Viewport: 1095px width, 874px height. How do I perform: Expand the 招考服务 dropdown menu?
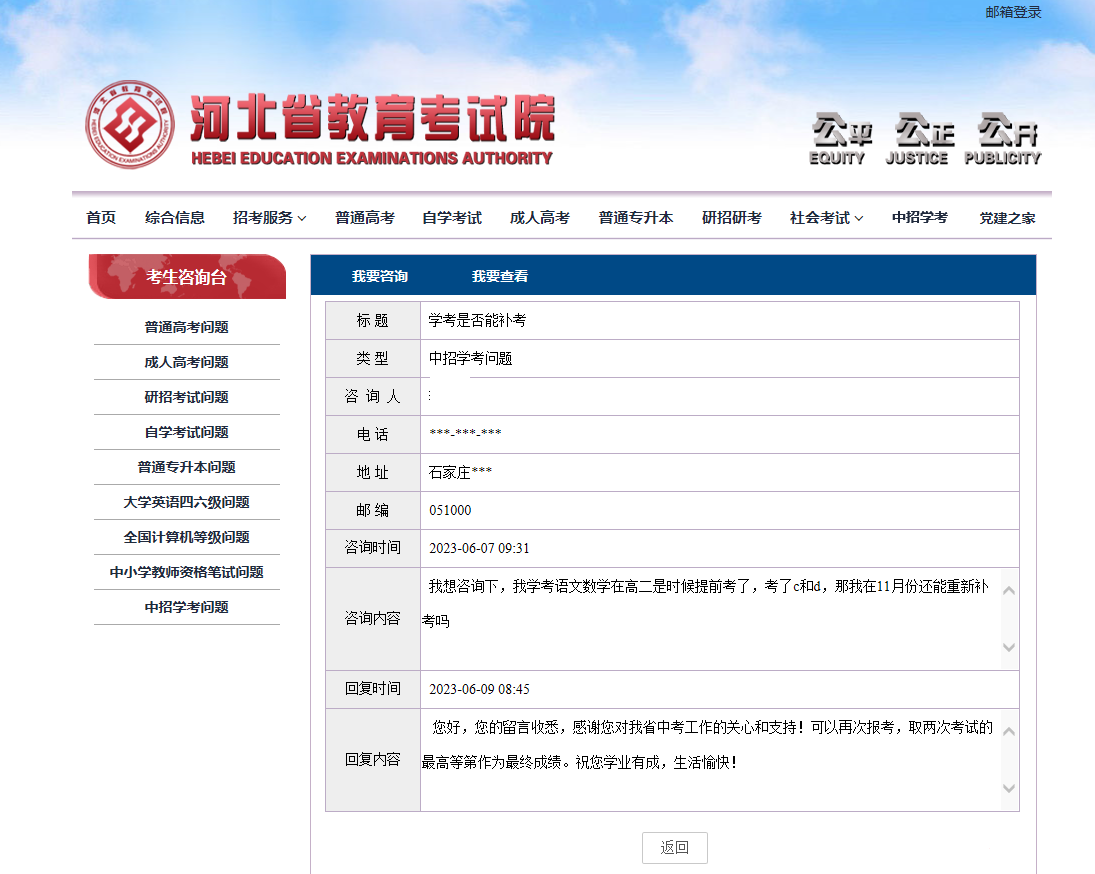coord(268,217)
